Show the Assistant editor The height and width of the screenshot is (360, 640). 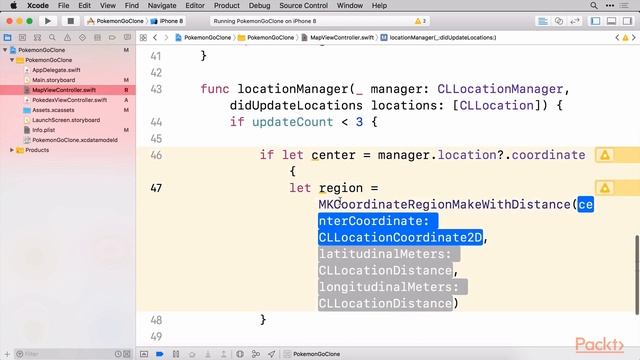559,21
